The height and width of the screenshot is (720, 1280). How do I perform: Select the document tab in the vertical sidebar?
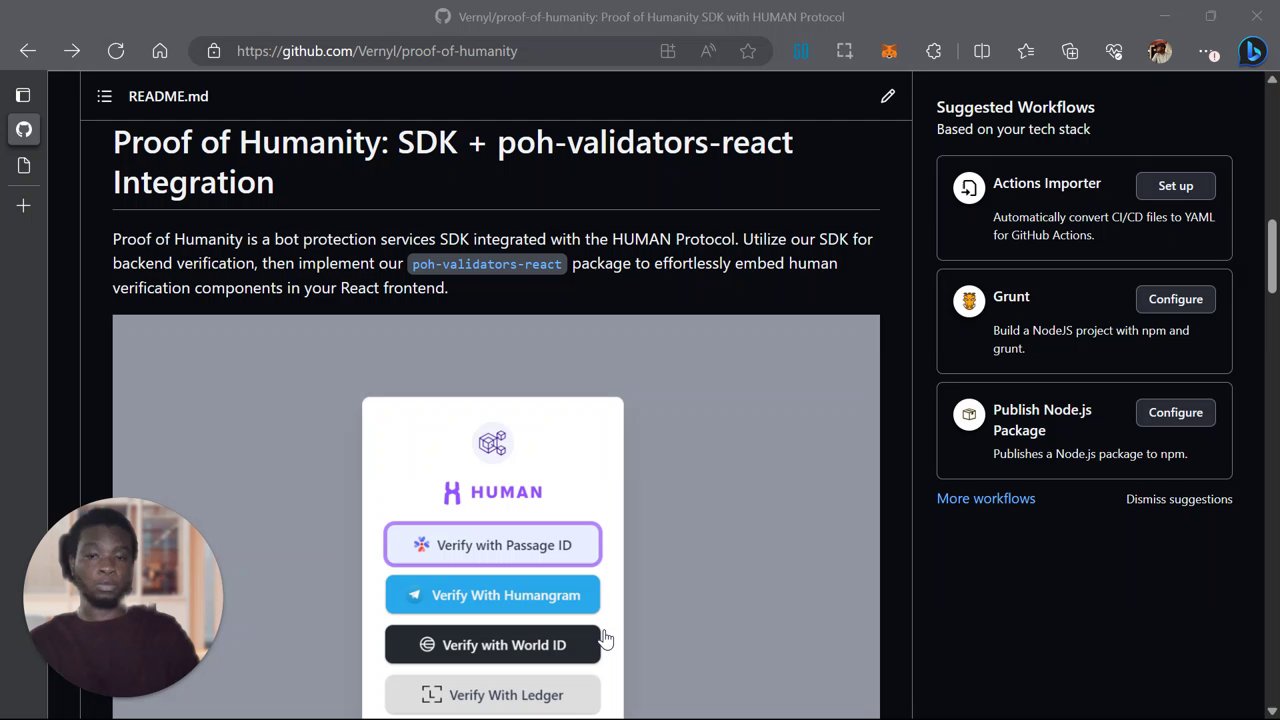(24, 165)
